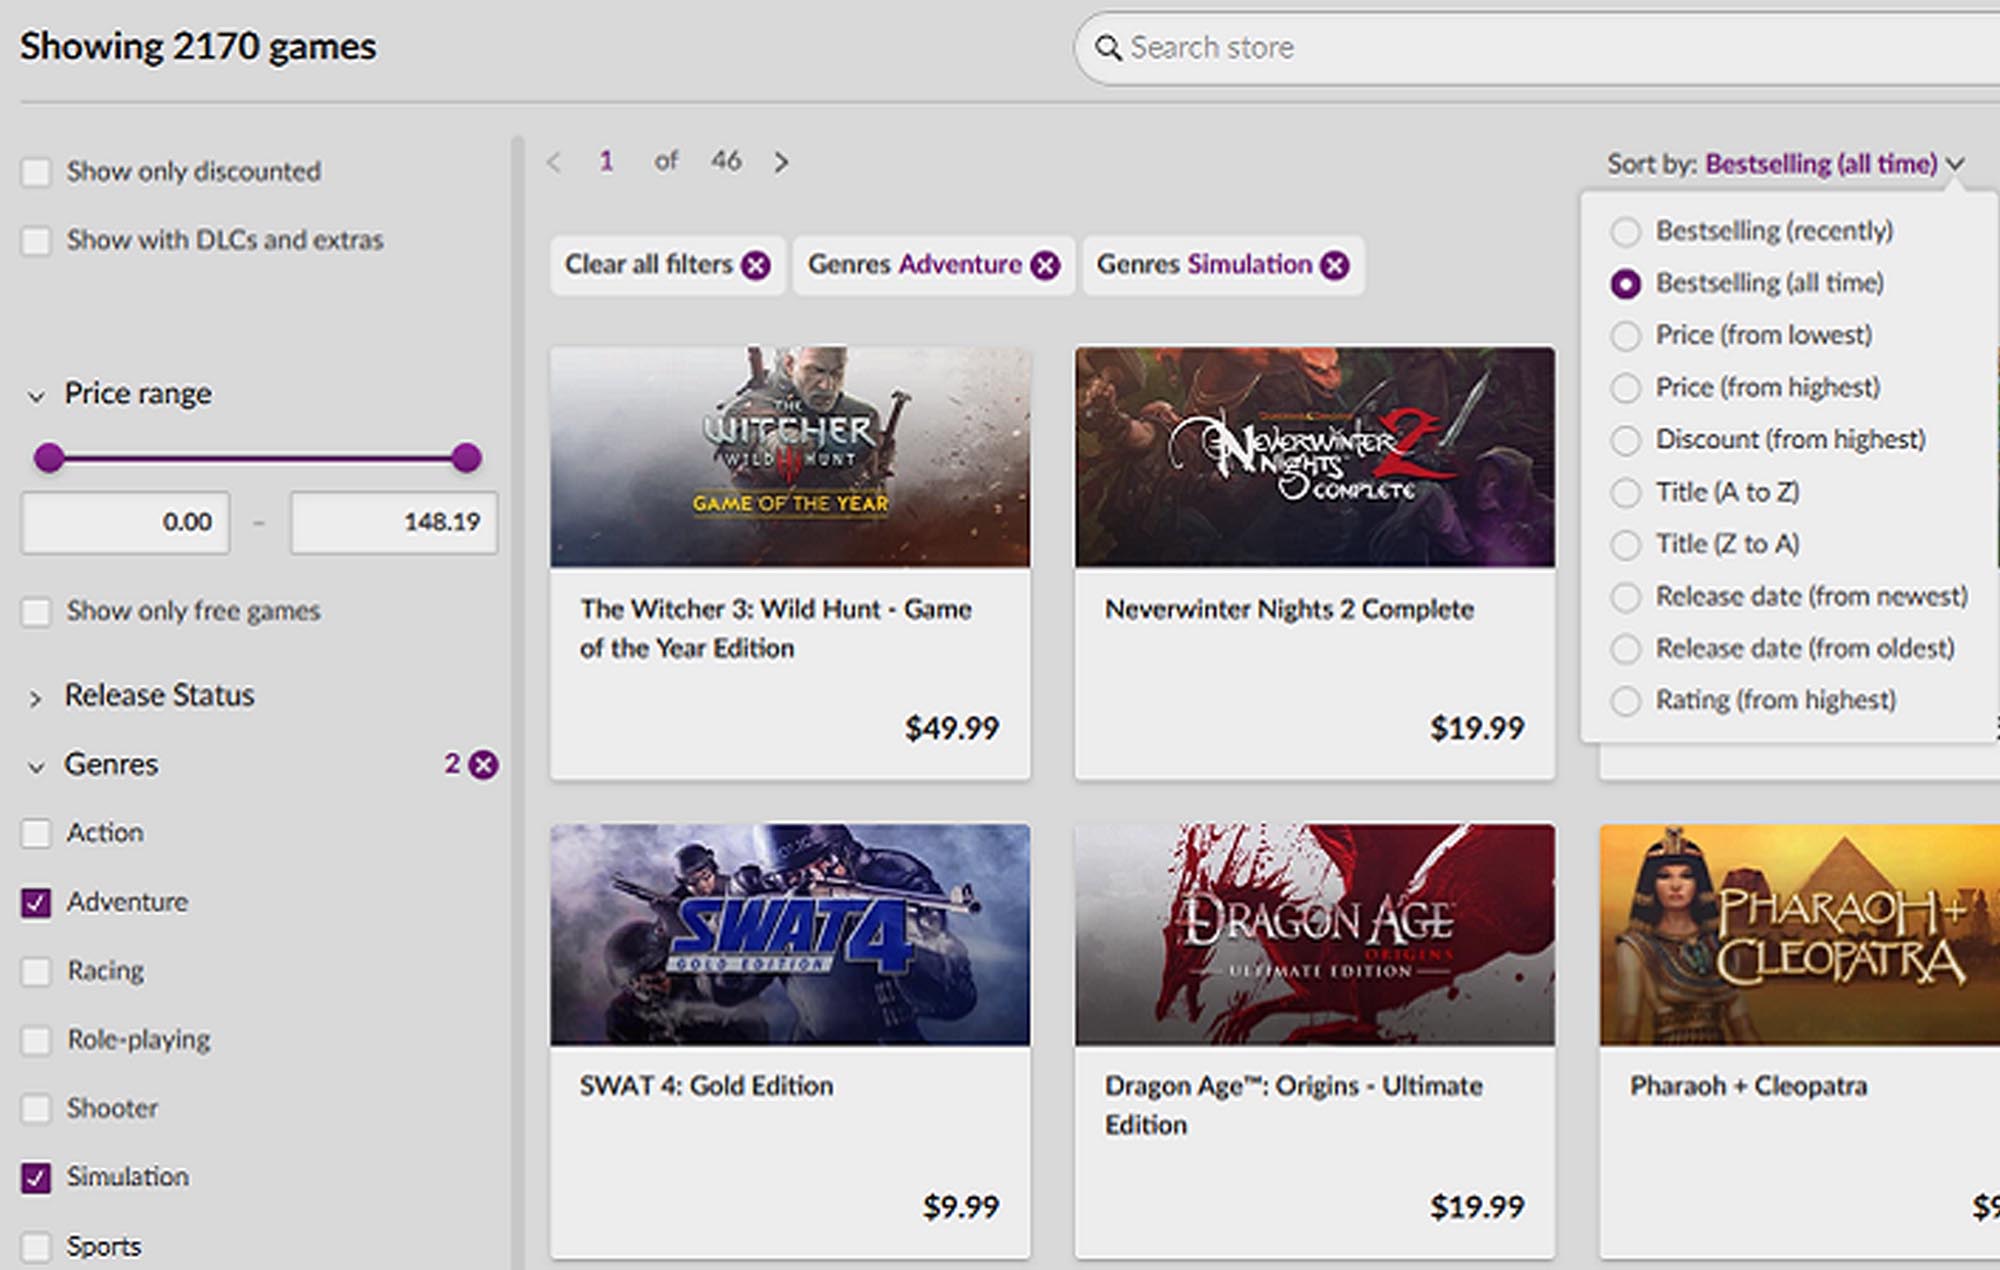Uncheck the Simulation genre box

pos(36,1177)
